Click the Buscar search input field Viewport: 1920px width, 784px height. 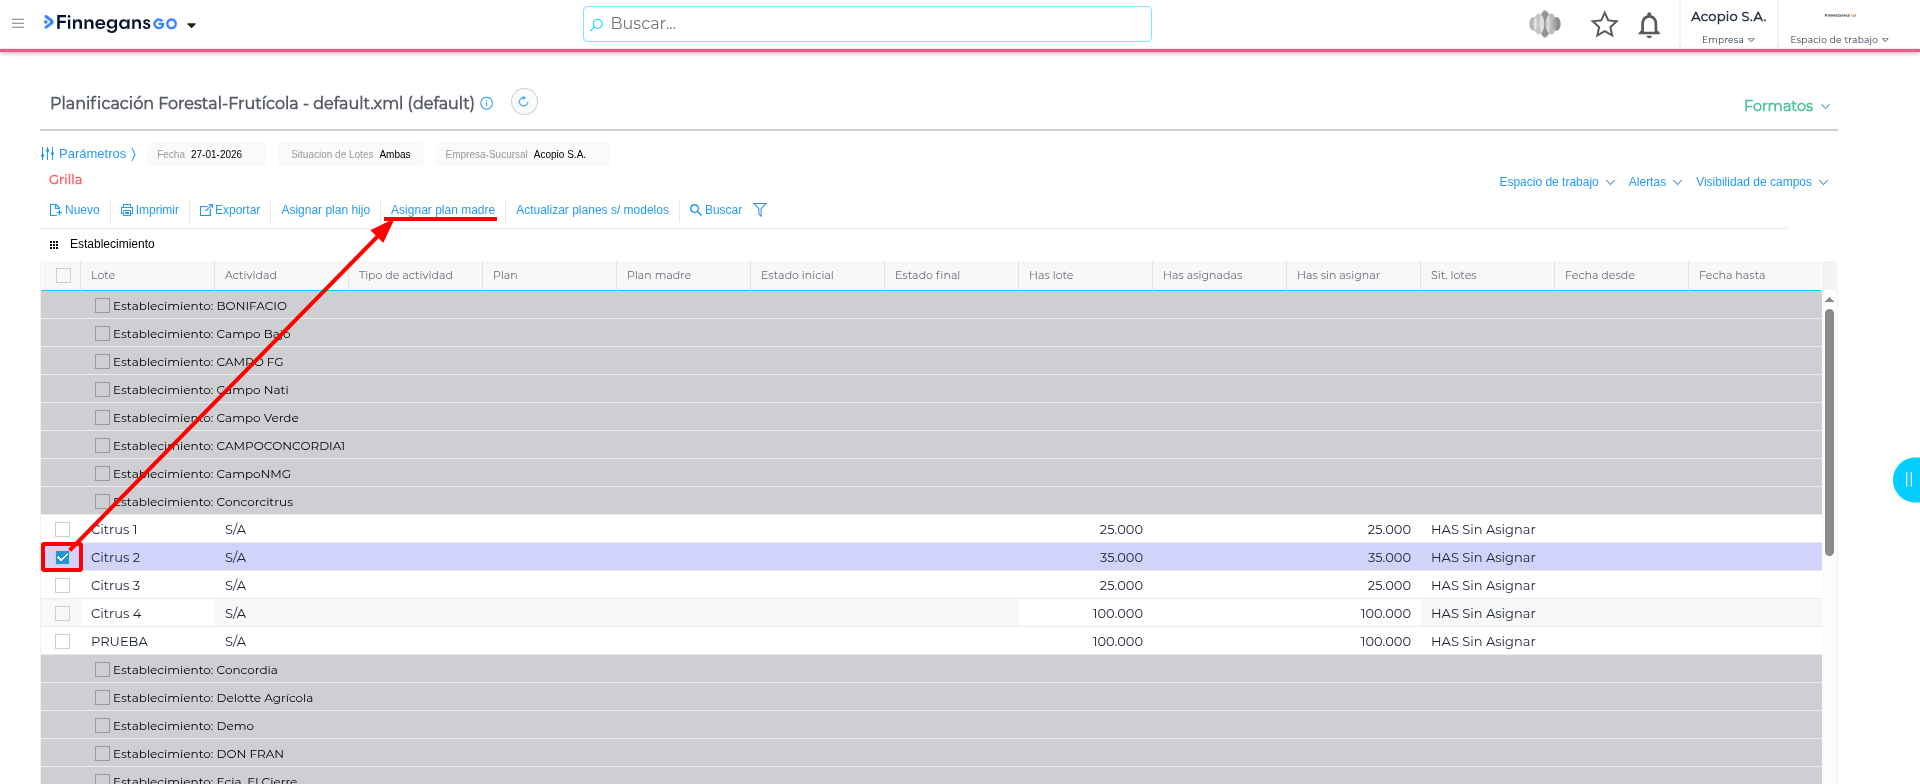coord(866,24)
